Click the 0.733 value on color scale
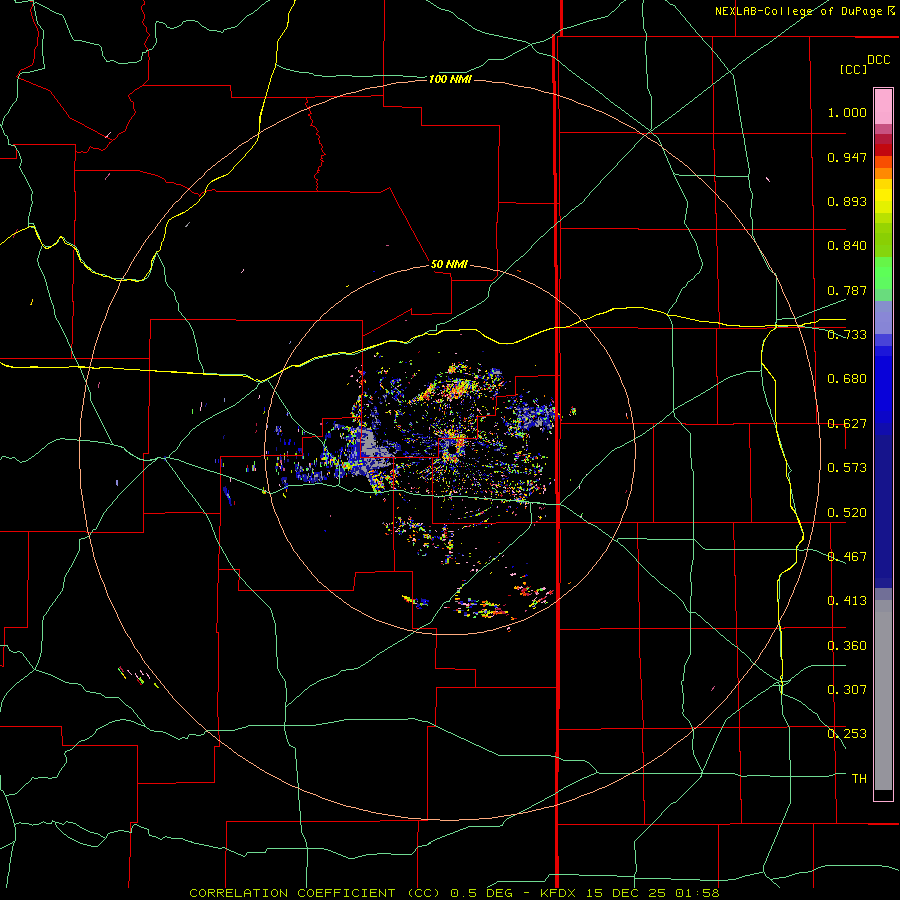The height and width of the screenshot is (900, 900). click(847, 335)
